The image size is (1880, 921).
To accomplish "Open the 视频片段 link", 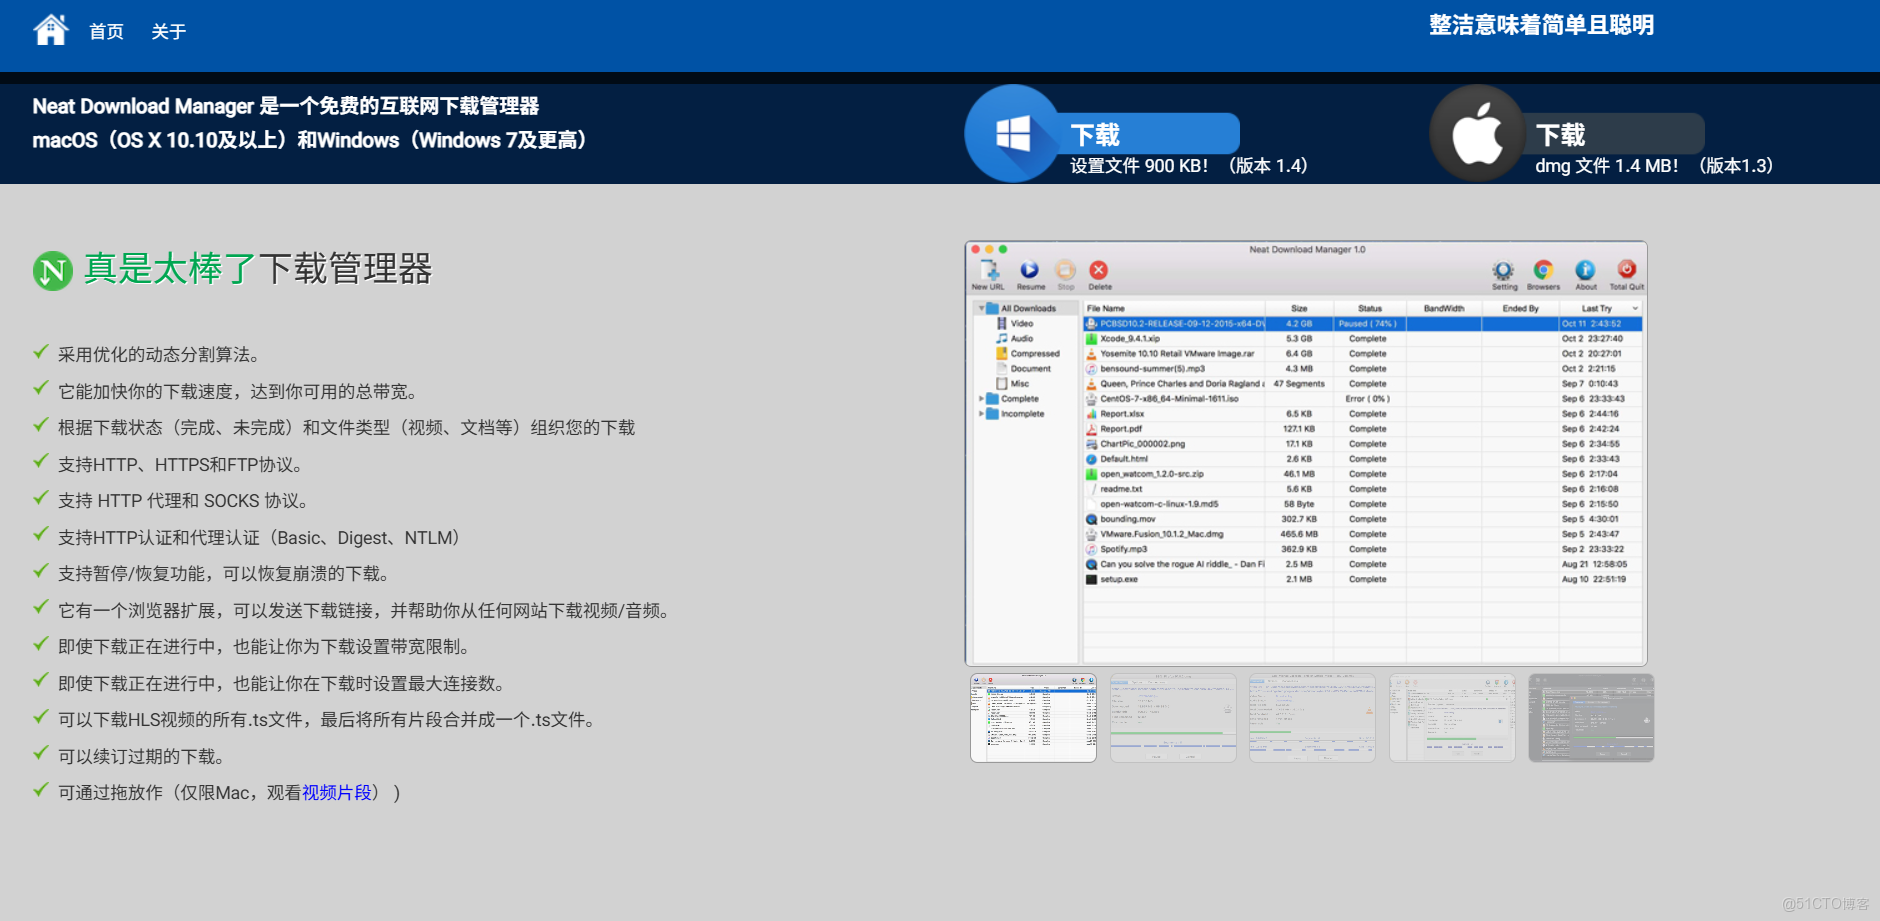I will pos(337,793).
